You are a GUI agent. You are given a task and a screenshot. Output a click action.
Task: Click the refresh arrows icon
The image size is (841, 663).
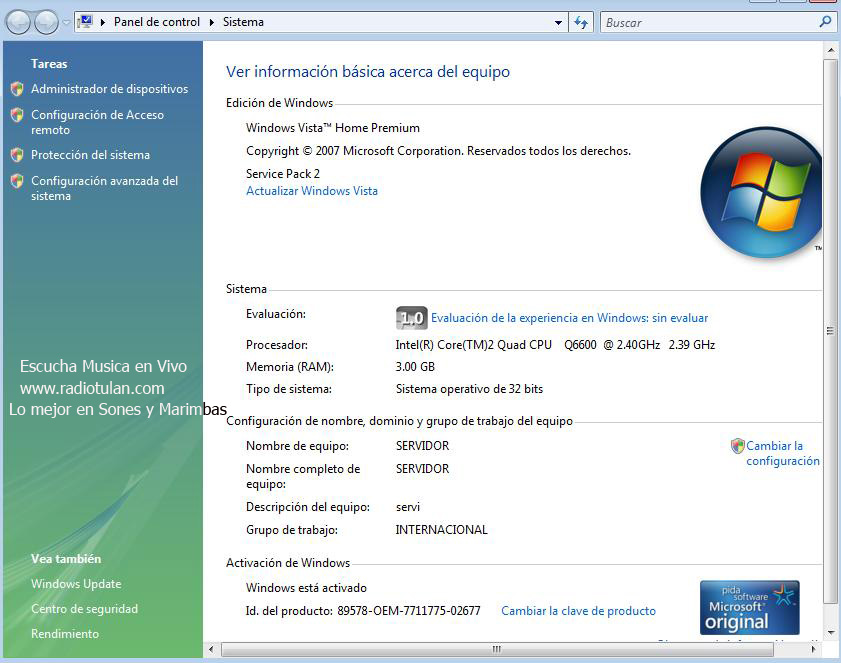(x=581, y=21)
